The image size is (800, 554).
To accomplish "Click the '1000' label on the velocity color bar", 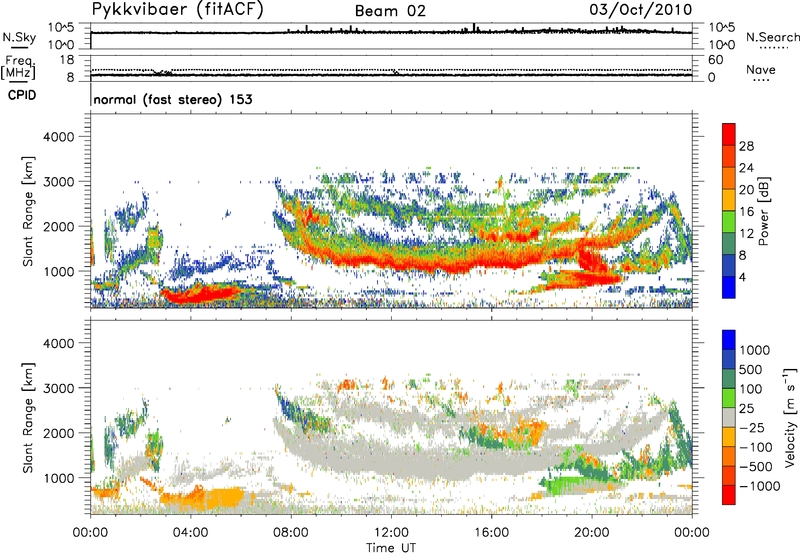I will (x=755, y=350).
